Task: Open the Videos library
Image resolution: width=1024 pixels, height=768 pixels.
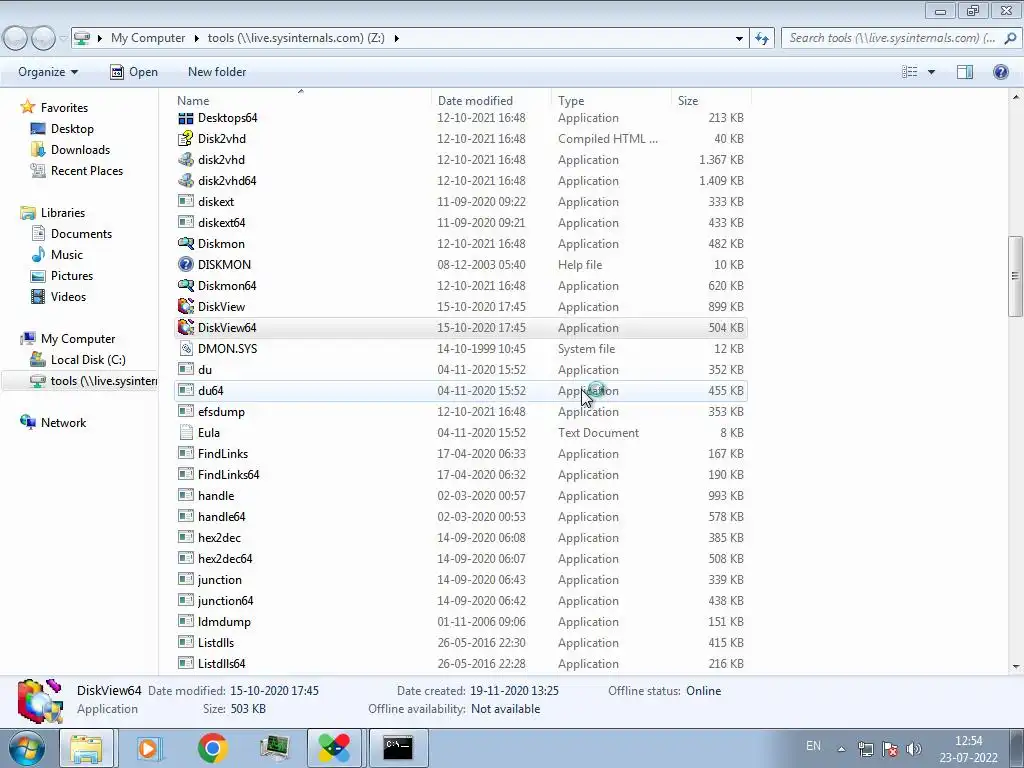Action: tap(68, 296)
